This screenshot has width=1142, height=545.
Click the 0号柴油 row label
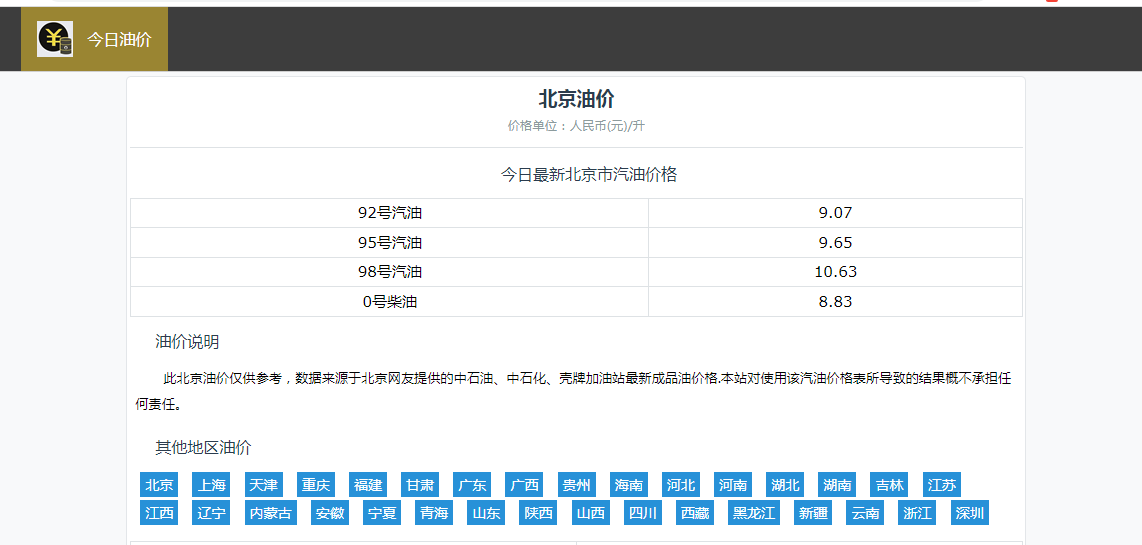(390, 301)
